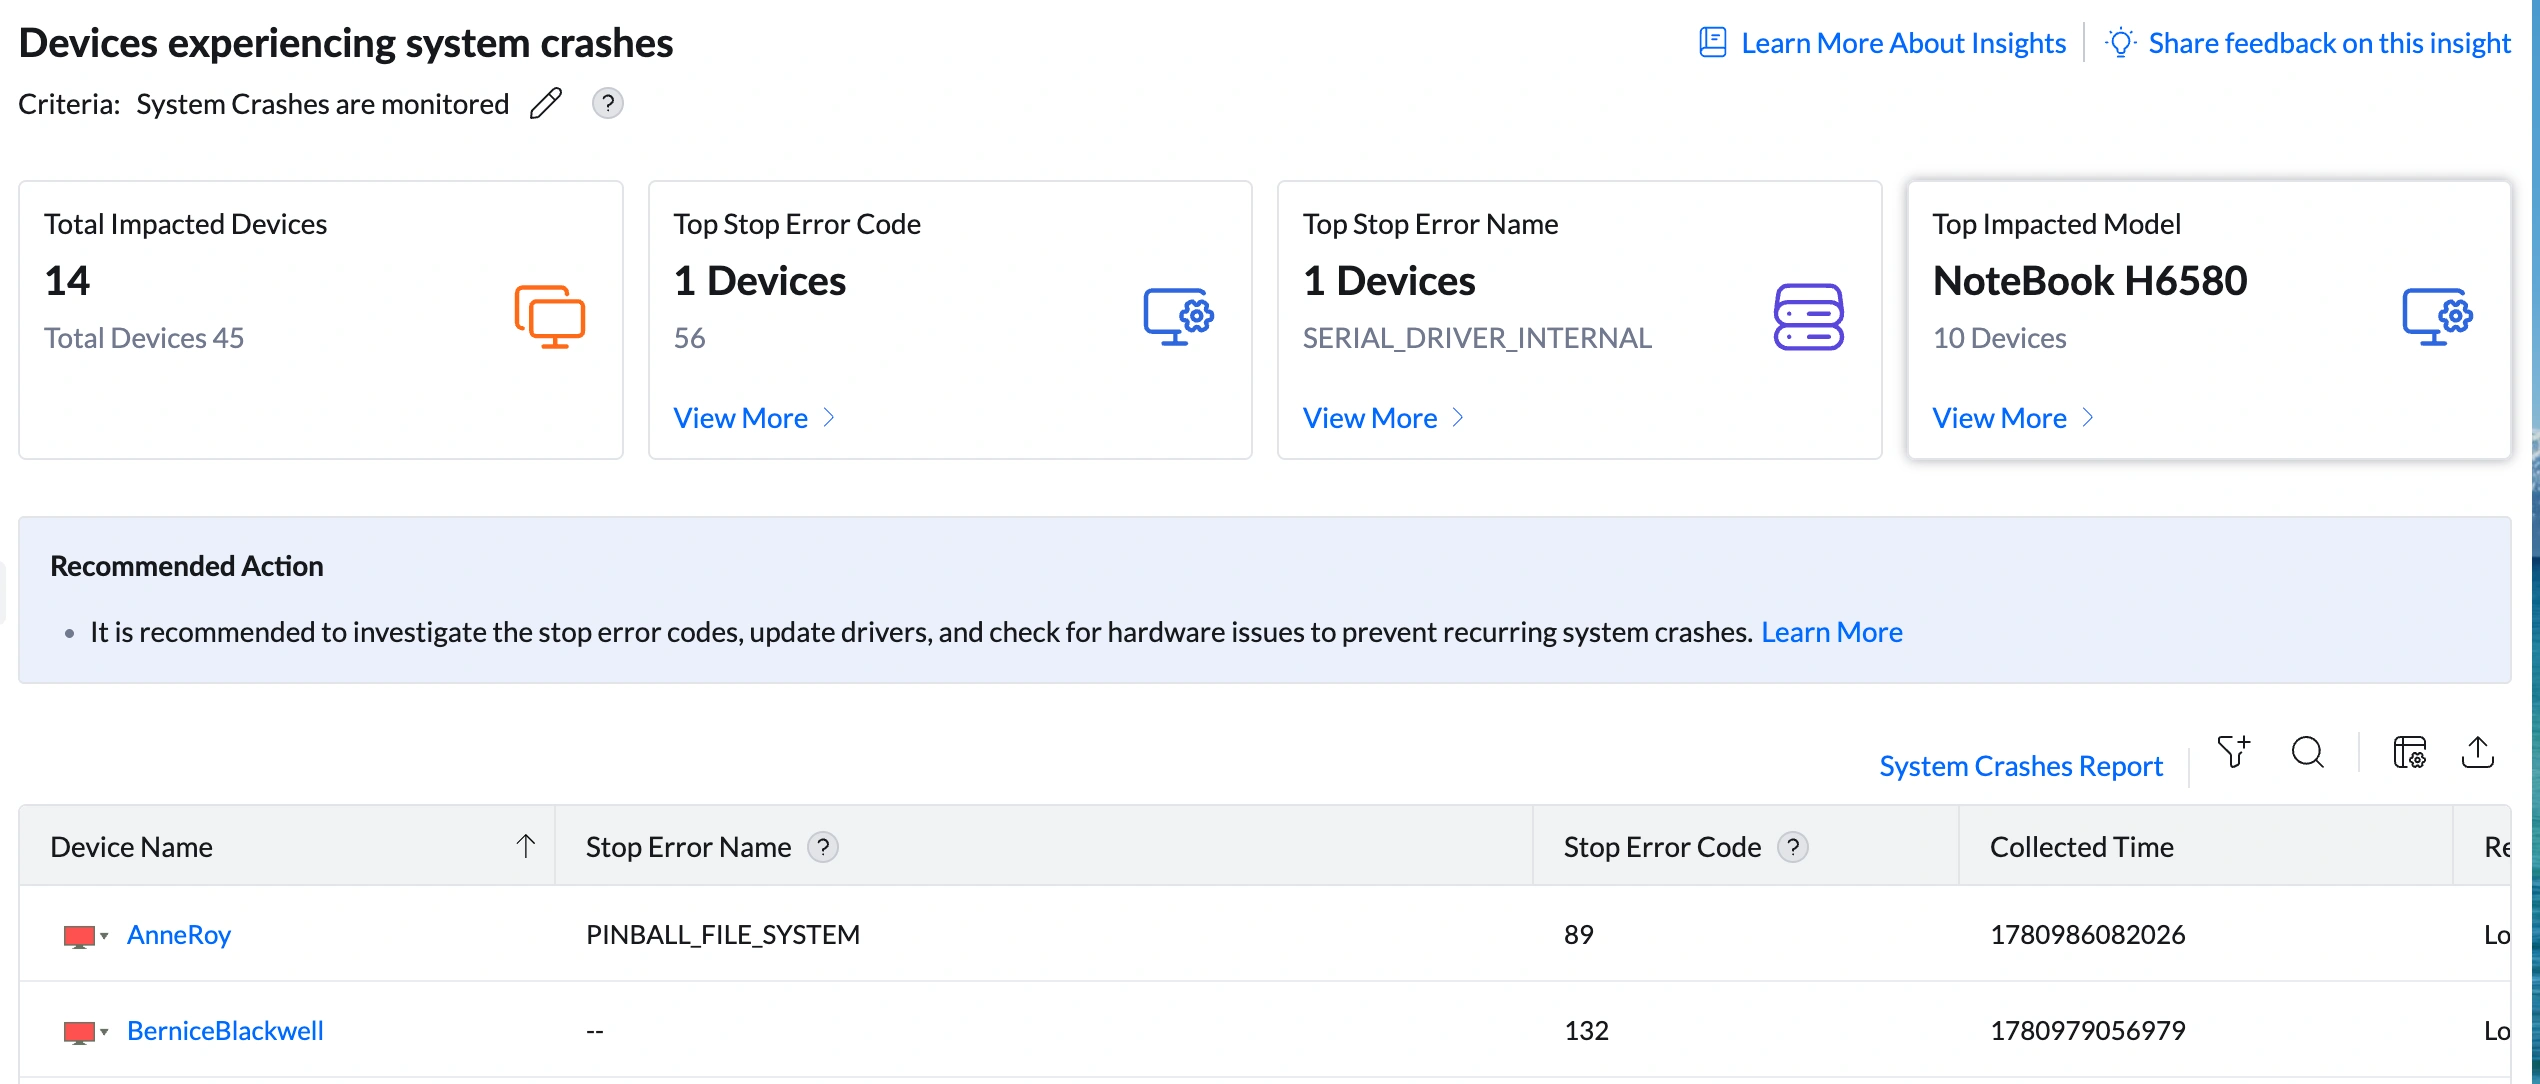
Task: Add a filter with the funnel icon
Action: click(2233, 752)
